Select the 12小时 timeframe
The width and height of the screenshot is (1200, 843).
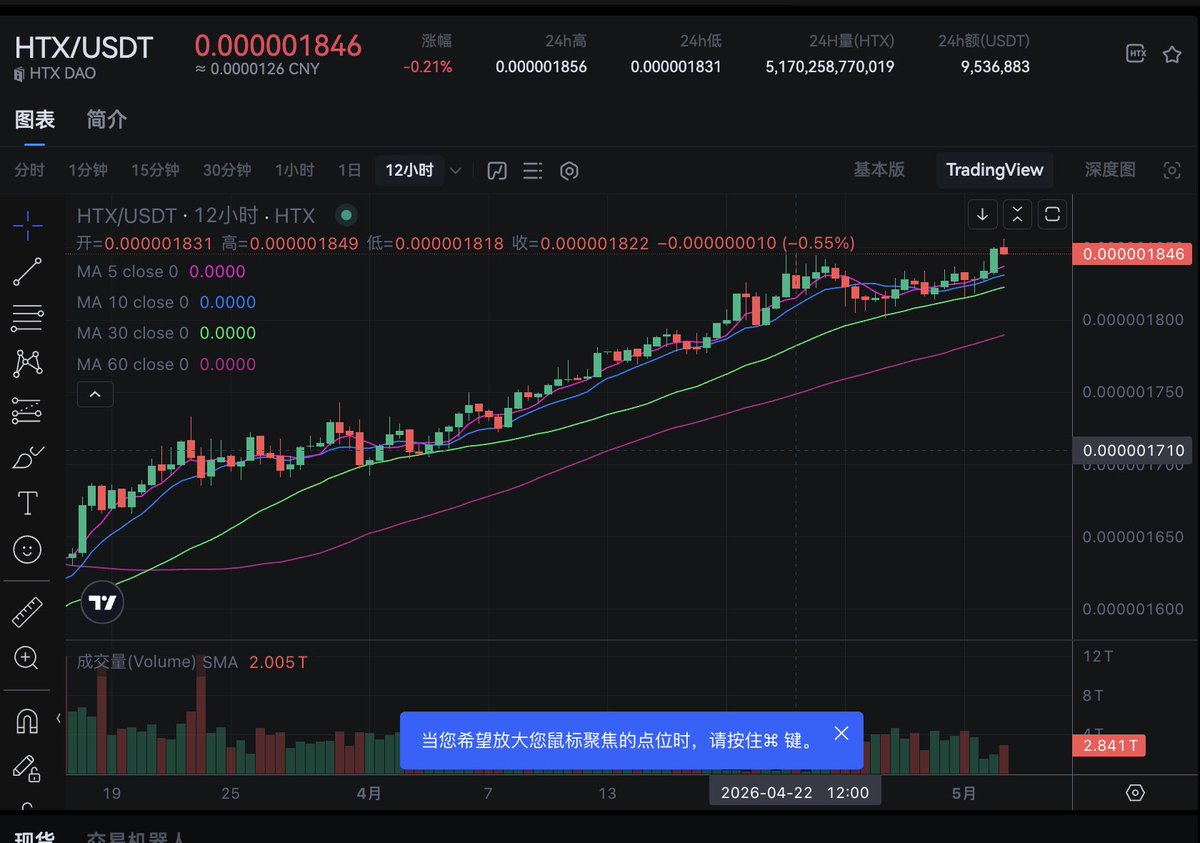410,170
